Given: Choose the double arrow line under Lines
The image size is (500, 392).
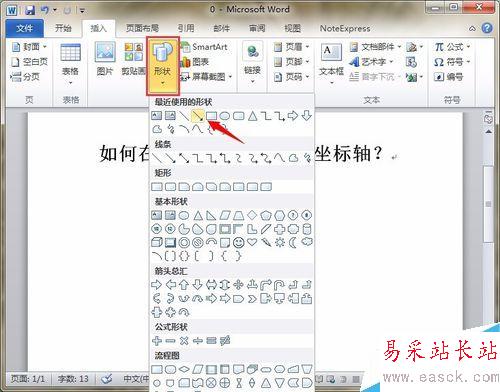Looking at the screenshot, I should pos(184,158).
